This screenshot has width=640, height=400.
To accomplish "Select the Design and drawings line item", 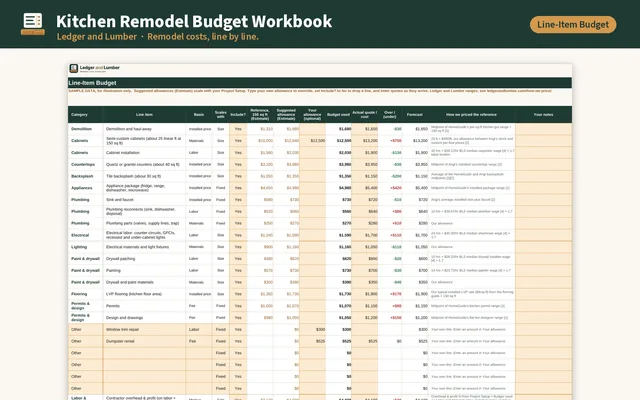I will click(x=144, y=318).
